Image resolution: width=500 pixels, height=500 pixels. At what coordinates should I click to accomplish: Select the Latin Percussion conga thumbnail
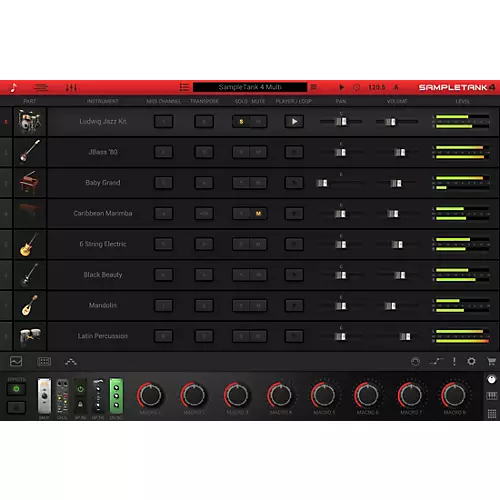coord(30,336)
